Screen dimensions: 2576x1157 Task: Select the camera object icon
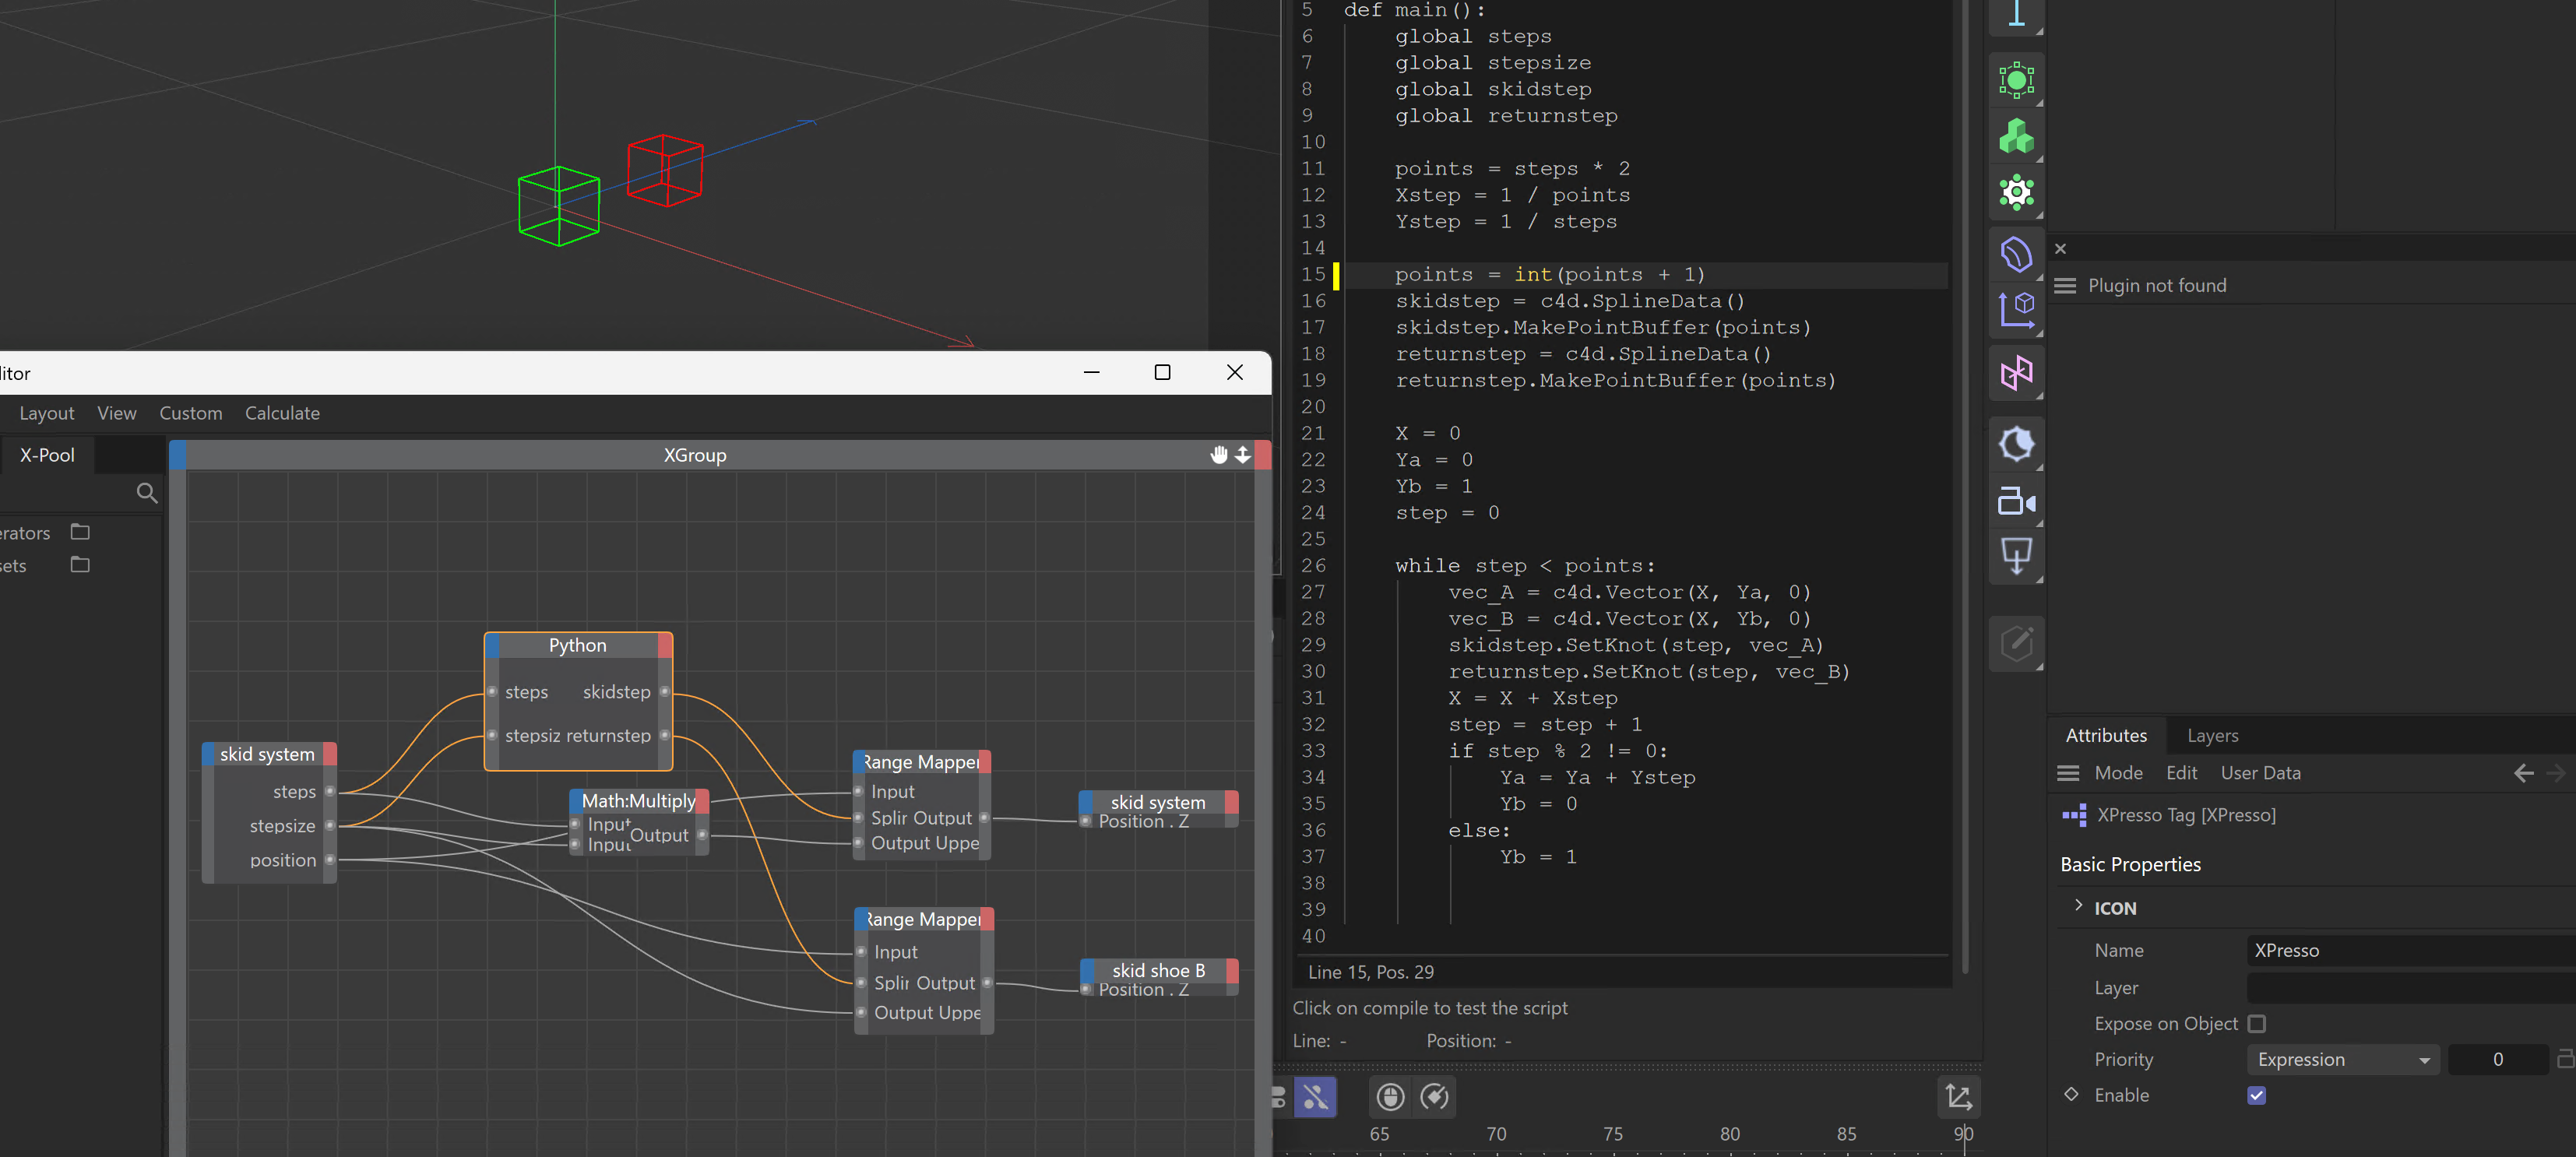[x=2015, y=501]
